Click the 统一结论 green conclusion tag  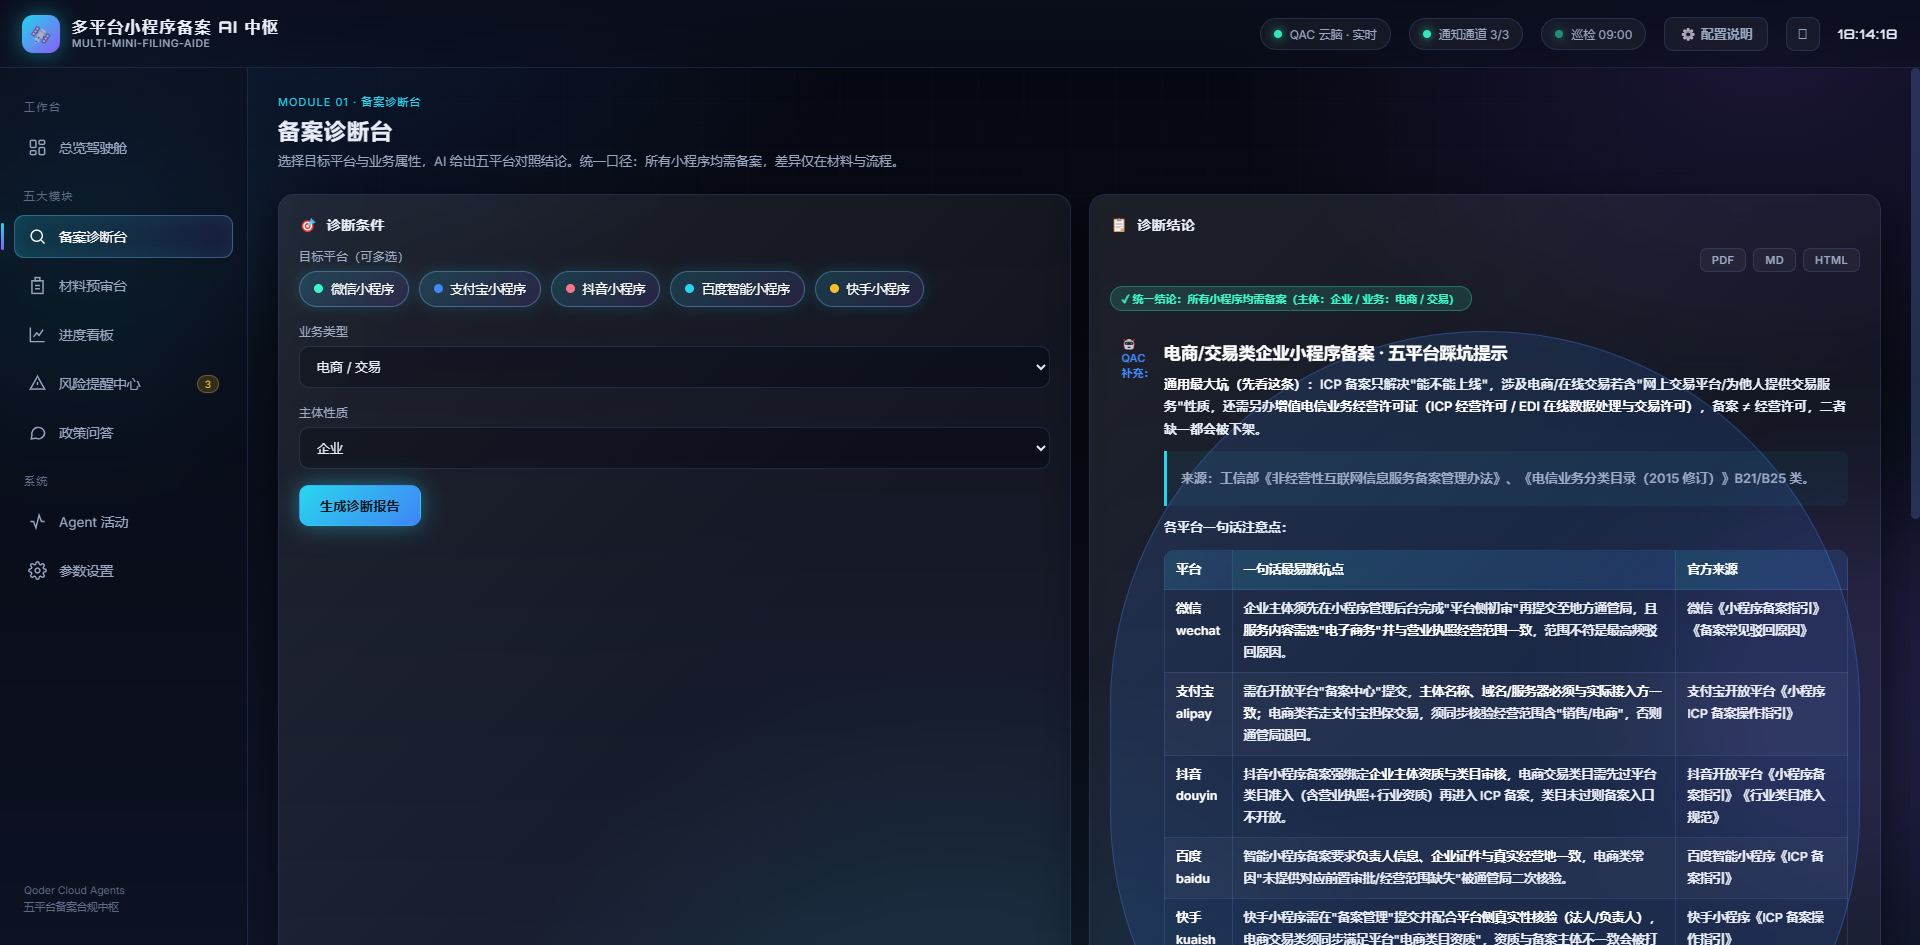pyautogui.click(x=1290, y=299)
